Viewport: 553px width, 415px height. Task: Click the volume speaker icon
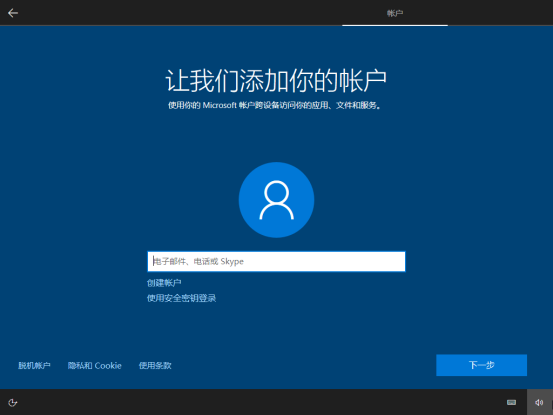tap(539, 402)
